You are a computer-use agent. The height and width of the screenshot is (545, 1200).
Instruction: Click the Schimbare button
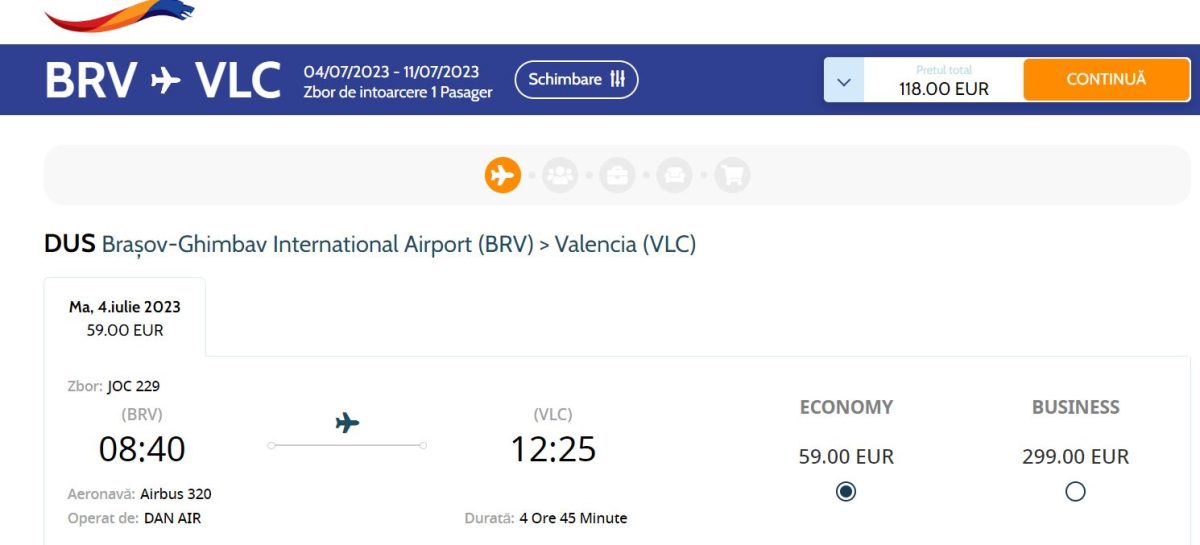pos(576,80)
